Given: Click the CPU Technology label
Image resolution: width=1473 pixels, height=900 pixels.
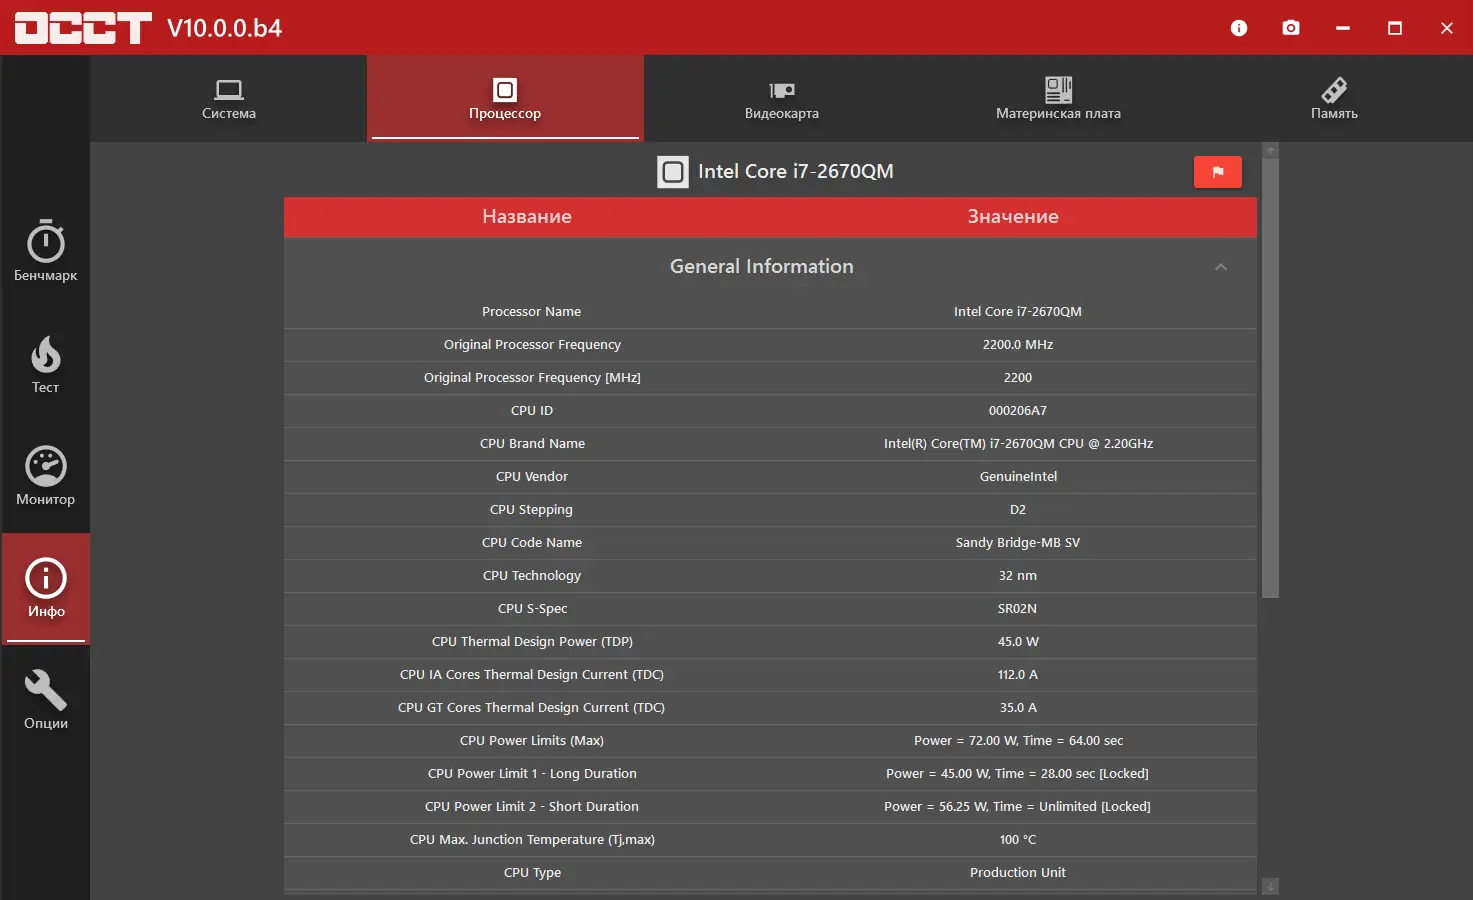Looking at the screenshot, I should point(532,576).
